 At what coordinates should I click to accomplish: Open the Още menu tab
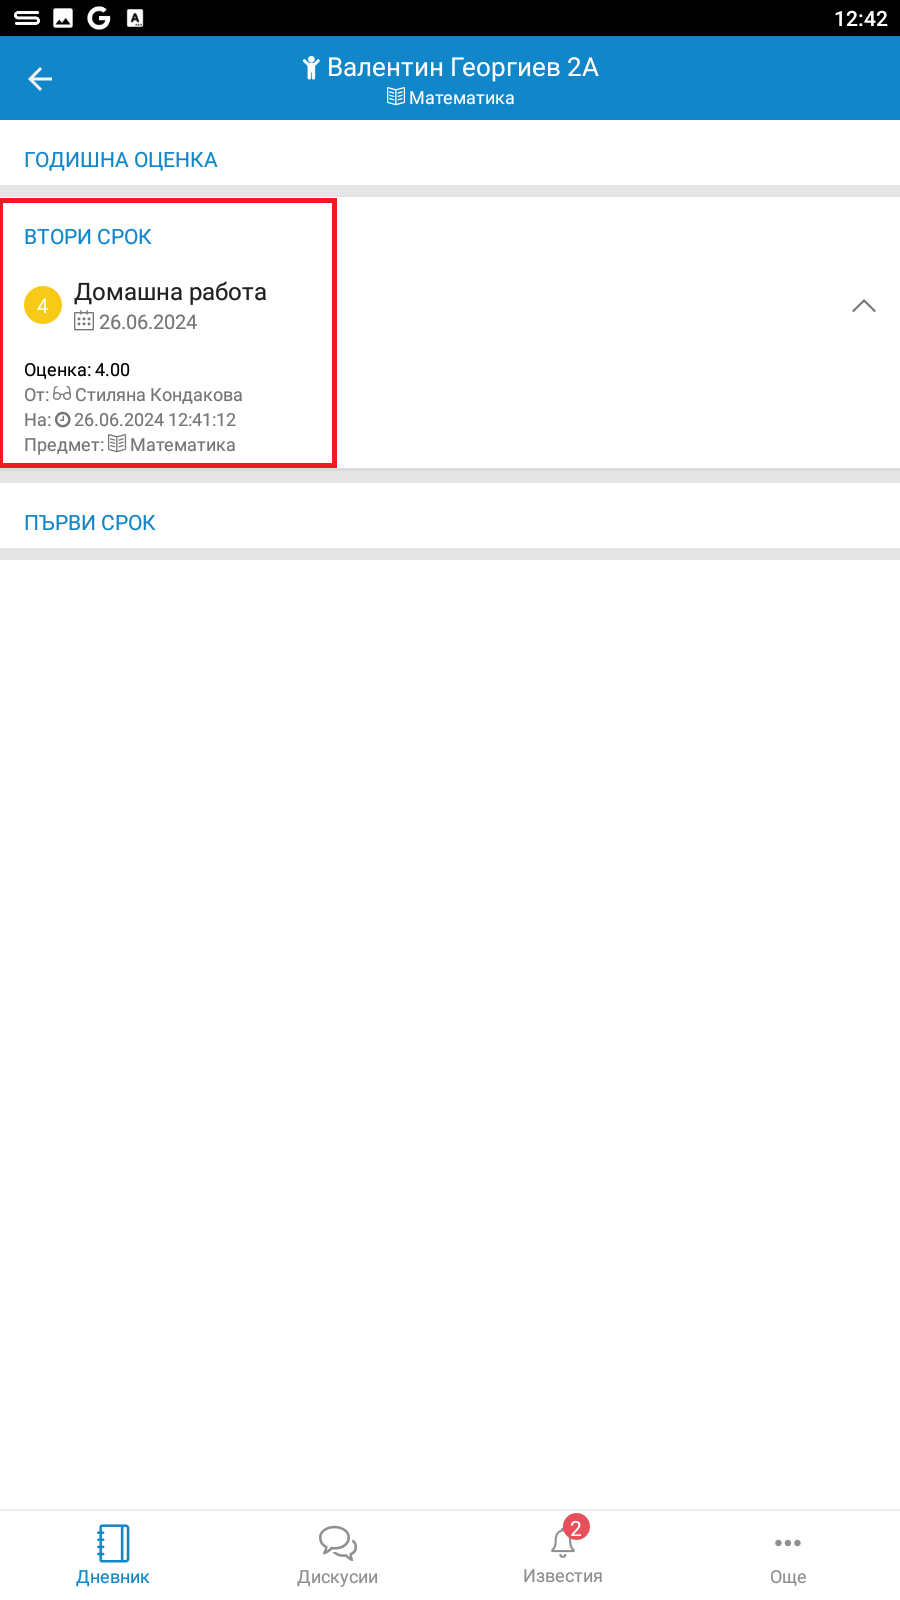click(788, 1554)
